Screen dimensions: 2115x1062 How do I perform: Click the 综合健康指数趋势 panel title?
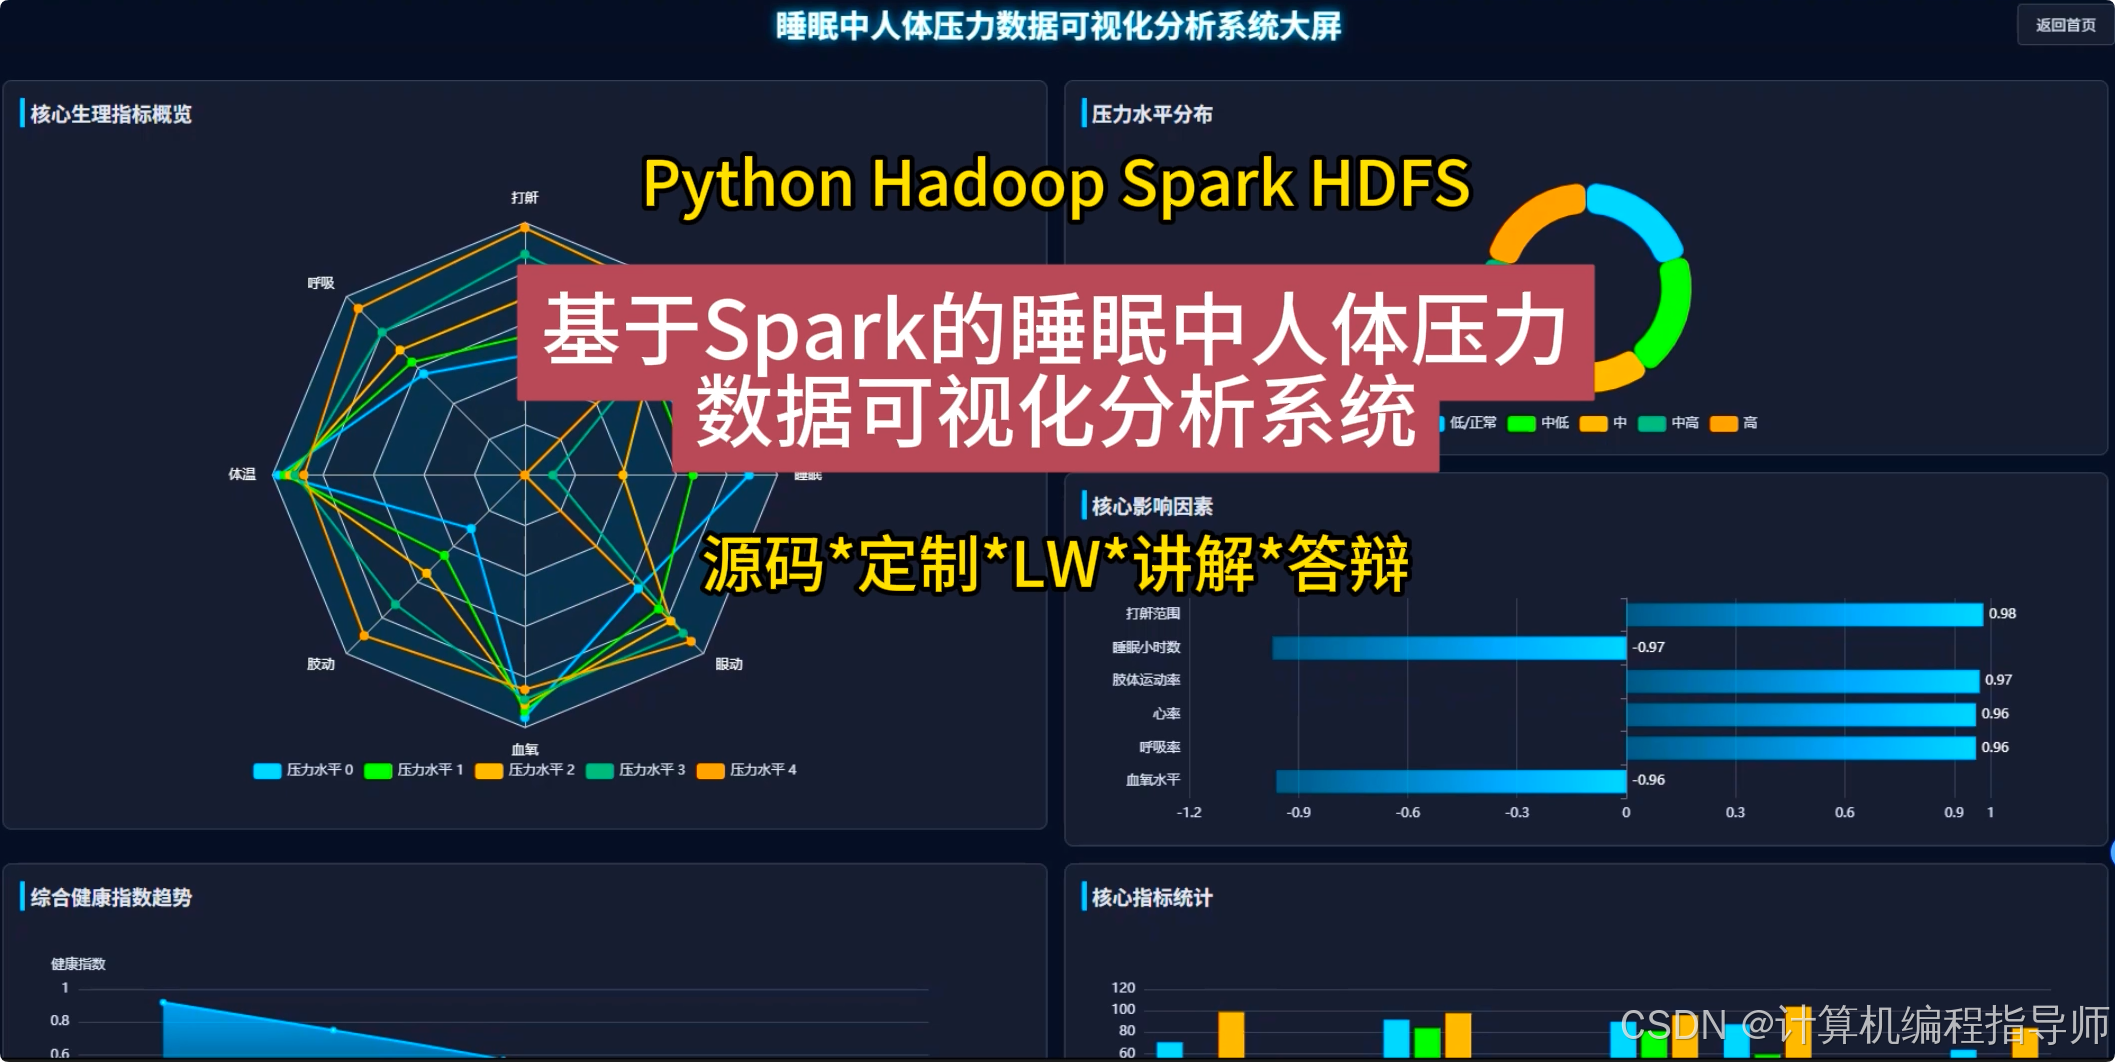point(111,897)
